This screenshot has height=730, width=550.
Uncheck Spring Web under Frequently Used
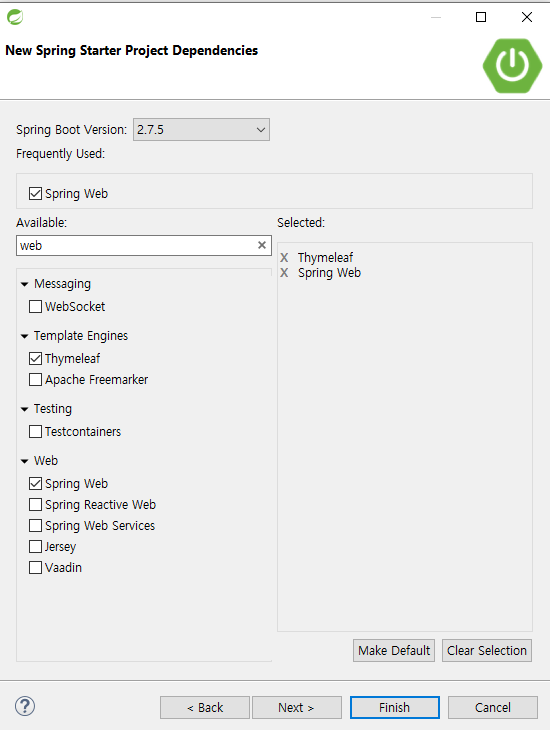tap(35, 193)
